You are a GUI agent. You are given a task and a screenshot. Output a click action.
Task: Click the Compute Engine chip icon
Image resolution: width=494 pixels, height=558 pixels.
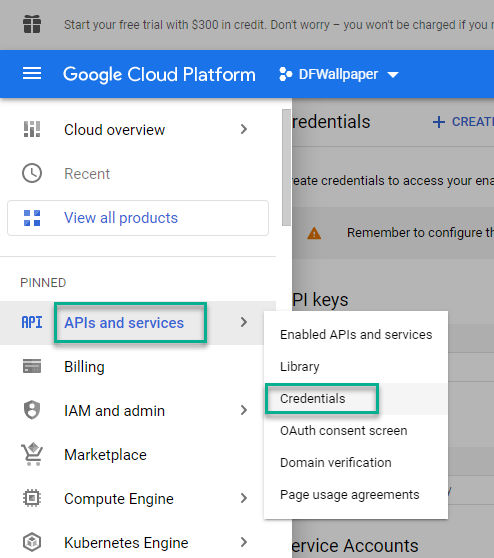pyautogui.click(x=32, y=498)
